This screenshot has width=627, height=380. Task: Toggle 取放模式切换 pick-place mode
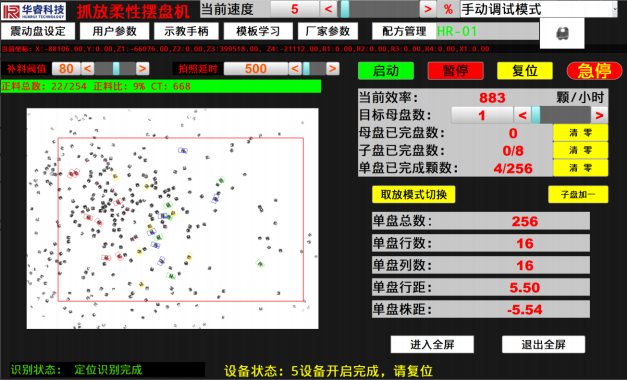tap(413, 194)
